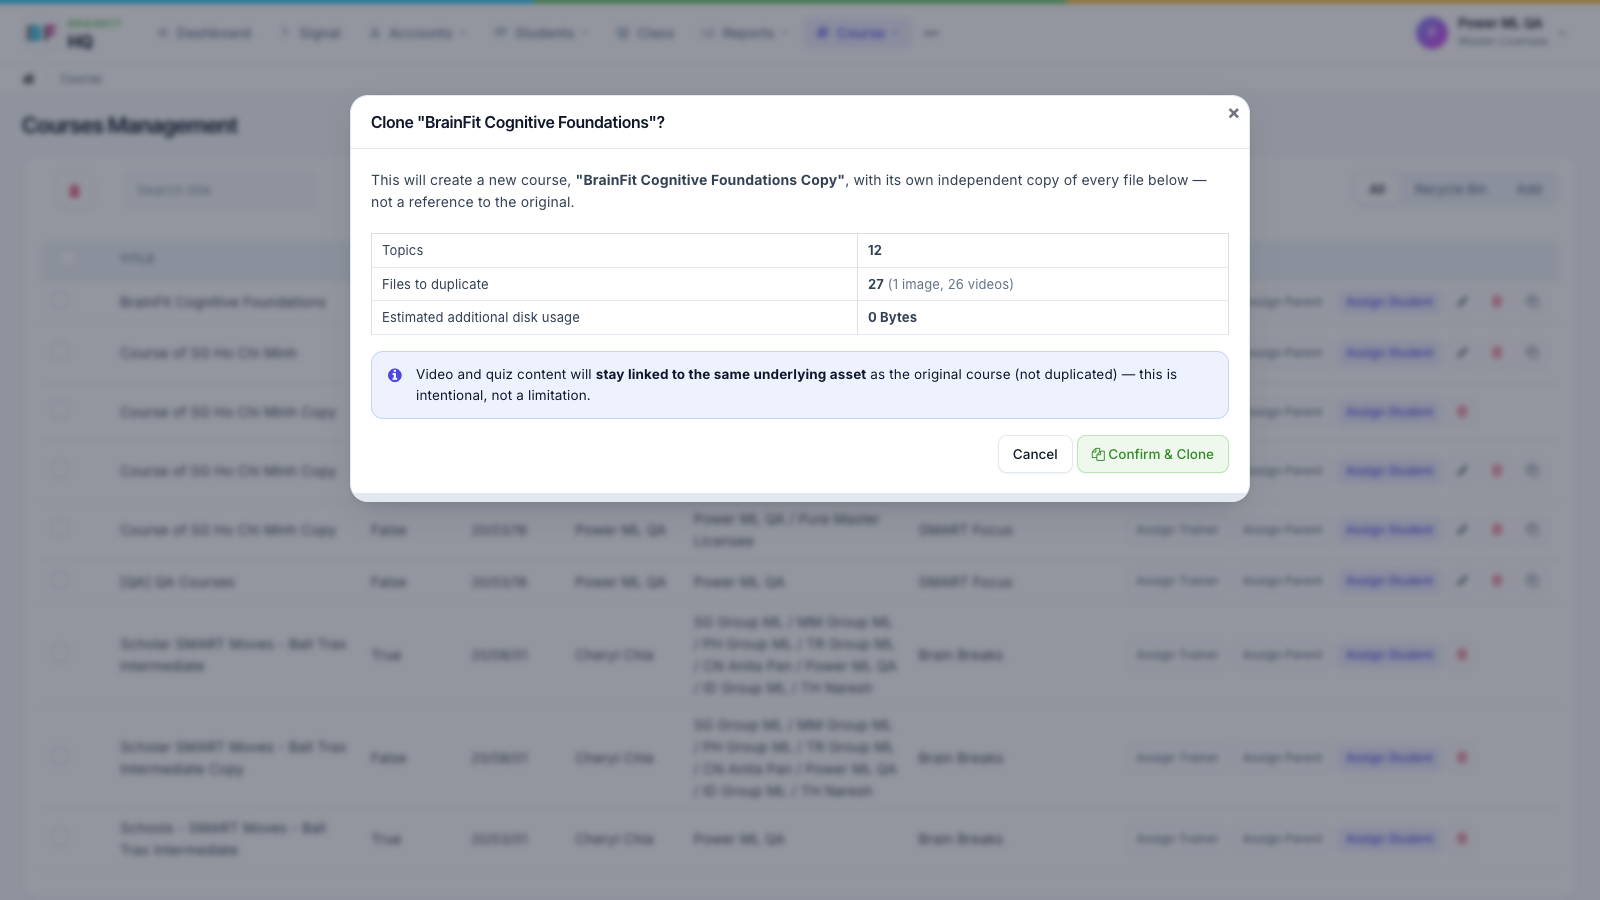Click the Confirm & Clone button
The width and height of the screenshot is (1600, 900).
click(1152, 454)
